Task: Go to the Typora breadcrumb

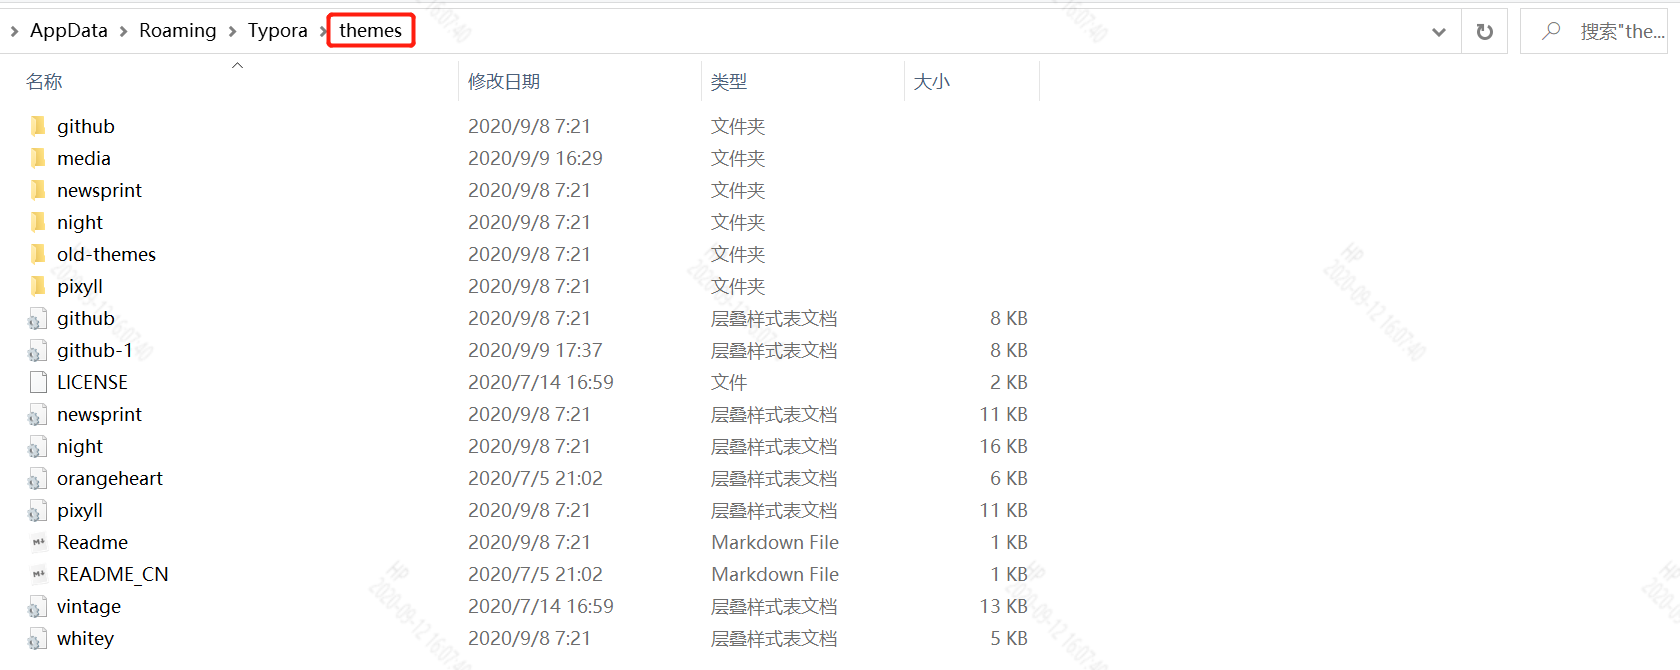Action: [278, 31]
